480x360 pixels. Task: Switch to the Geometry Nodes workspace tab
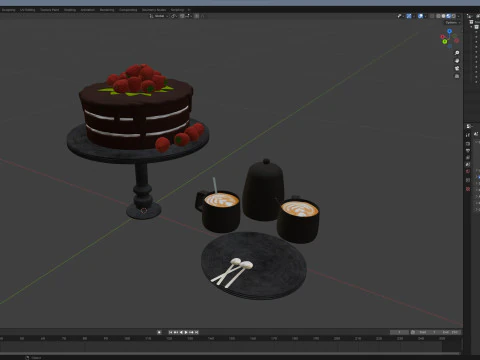154,10
